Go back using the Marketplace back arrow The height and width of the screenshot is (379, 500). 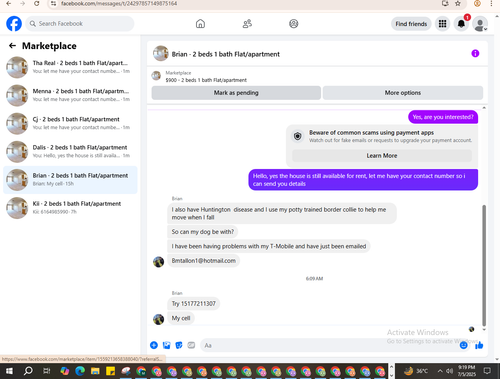[12, 46]
